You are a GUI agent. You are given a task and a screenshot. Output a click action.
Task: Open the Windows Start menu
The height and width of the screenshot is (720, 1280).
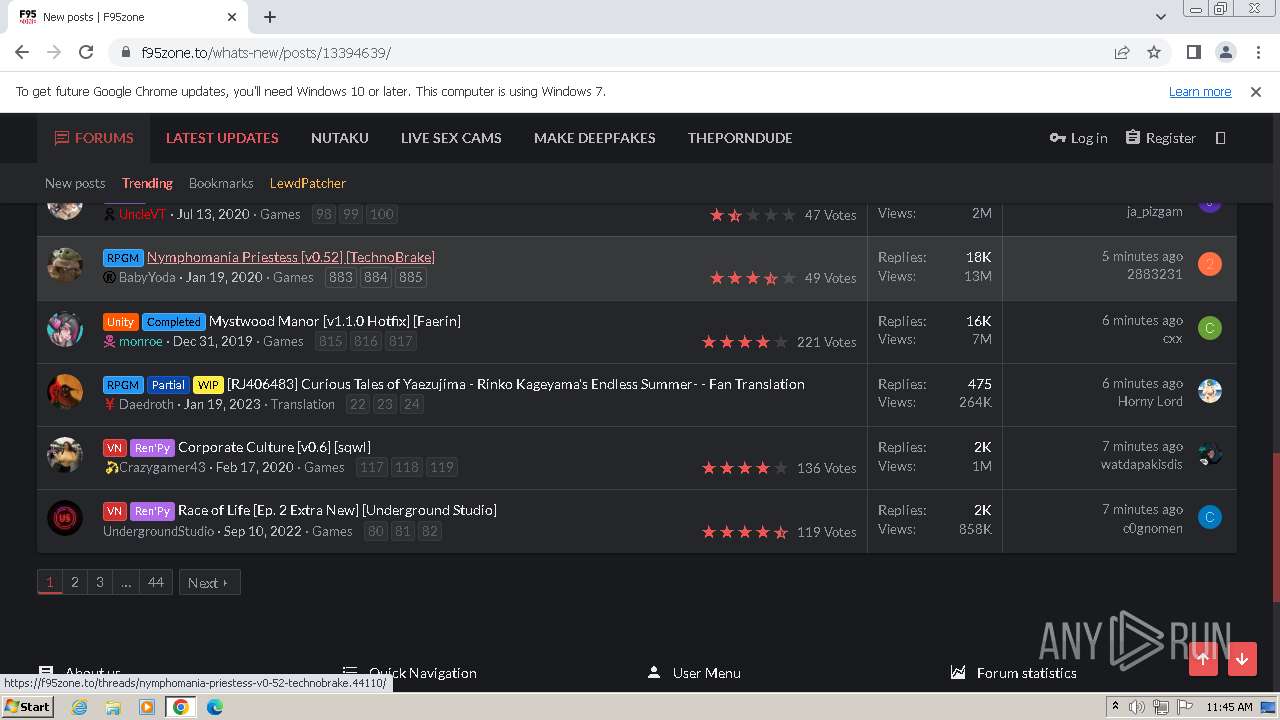click(x=28, y=706)
